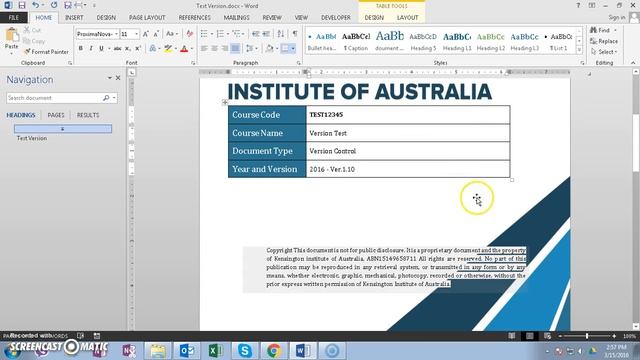The height and width of the screenshot is (360, 640).
Task: Open REVIEW tab
Action: [272, 18]
